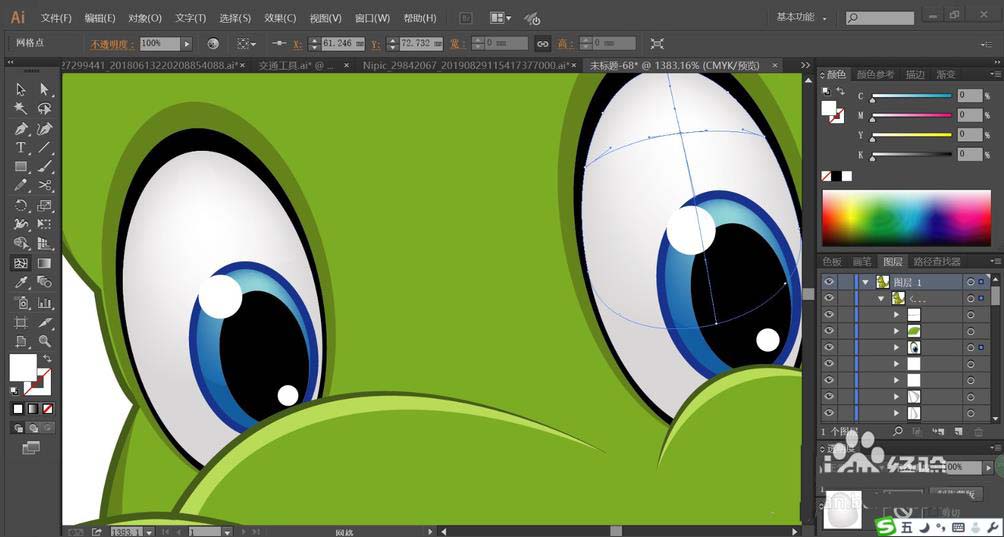This screenshot has width=1004, height=537.
Task: Toggle the None fill mode button in toolbox
Action: coord(47,408)
